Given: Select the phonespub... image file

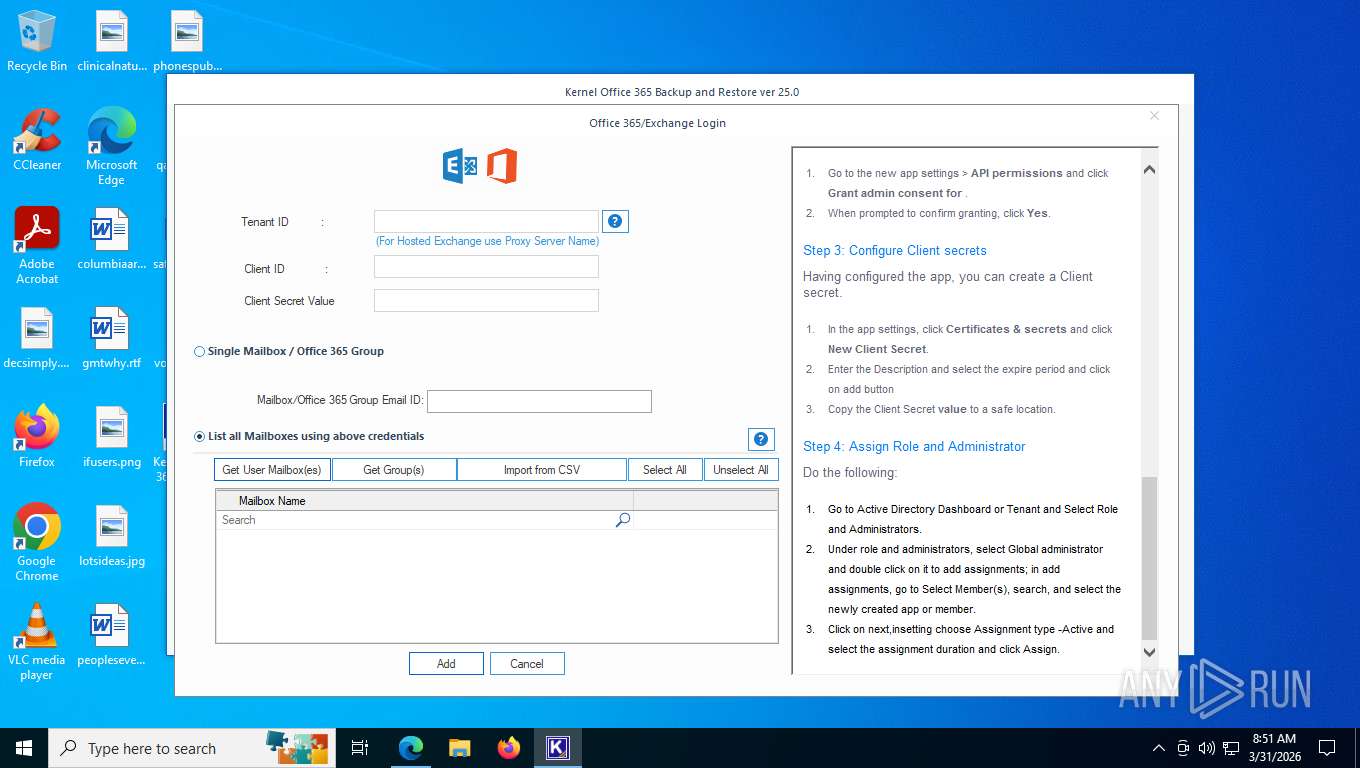Looking at the screenshot, I should pos(187,41).
